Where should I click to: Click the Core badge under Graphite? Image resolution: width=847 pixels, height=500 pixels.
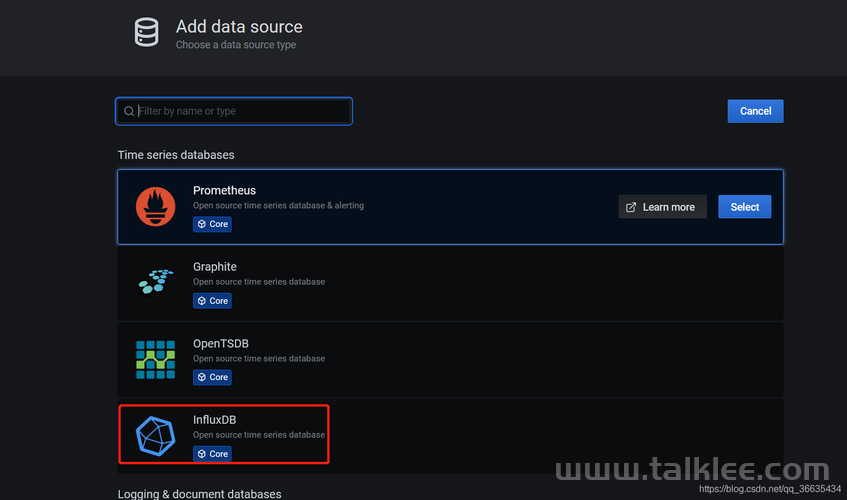click(x=212, y=301)
